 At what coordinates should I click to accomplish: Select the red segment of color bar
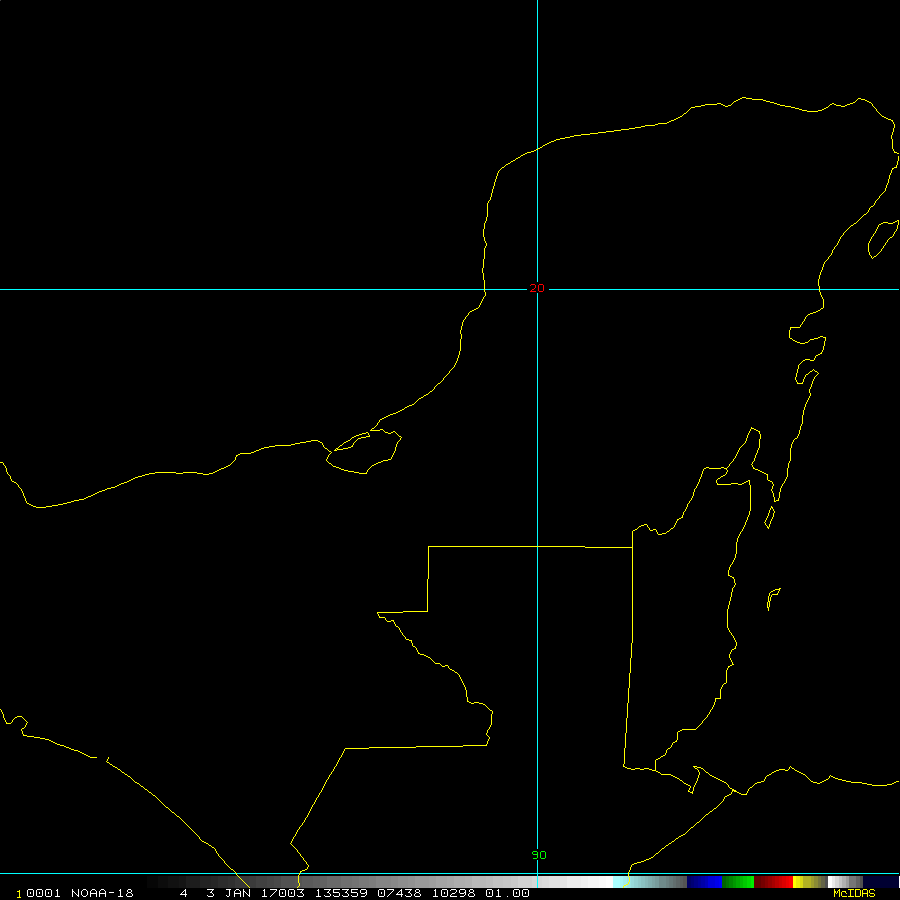pyautogui.click(x=773, y=882)
